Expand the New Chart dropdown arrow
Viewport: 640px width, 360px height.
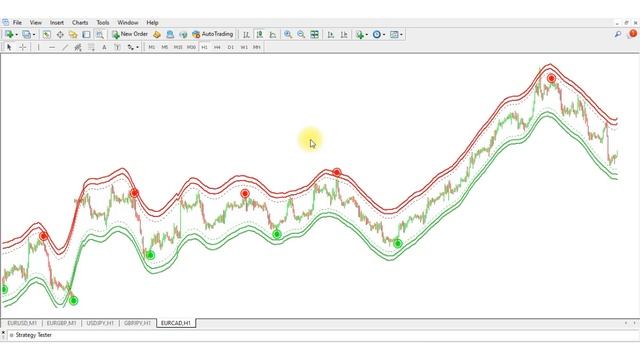click(16, 35)
